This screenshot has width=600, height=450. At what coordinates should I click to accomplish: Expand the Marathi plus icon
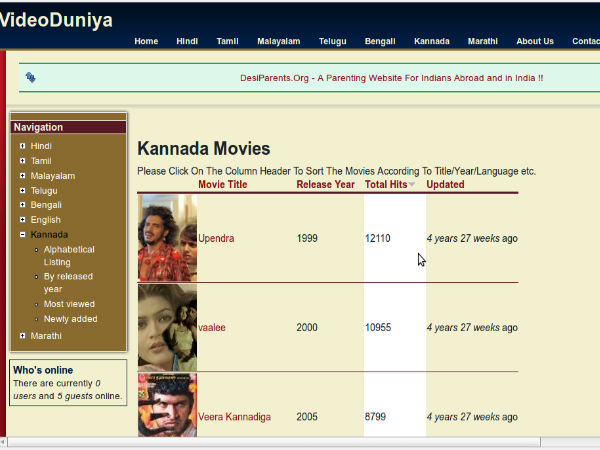click(x=22, y=336)
